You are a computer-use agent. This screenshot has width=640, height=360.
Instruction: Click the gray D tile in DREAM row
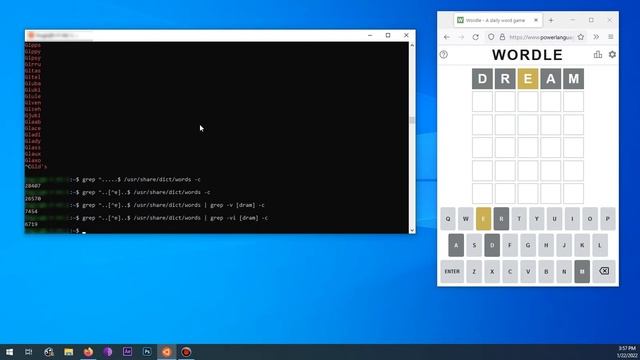[x=482, y=79]
